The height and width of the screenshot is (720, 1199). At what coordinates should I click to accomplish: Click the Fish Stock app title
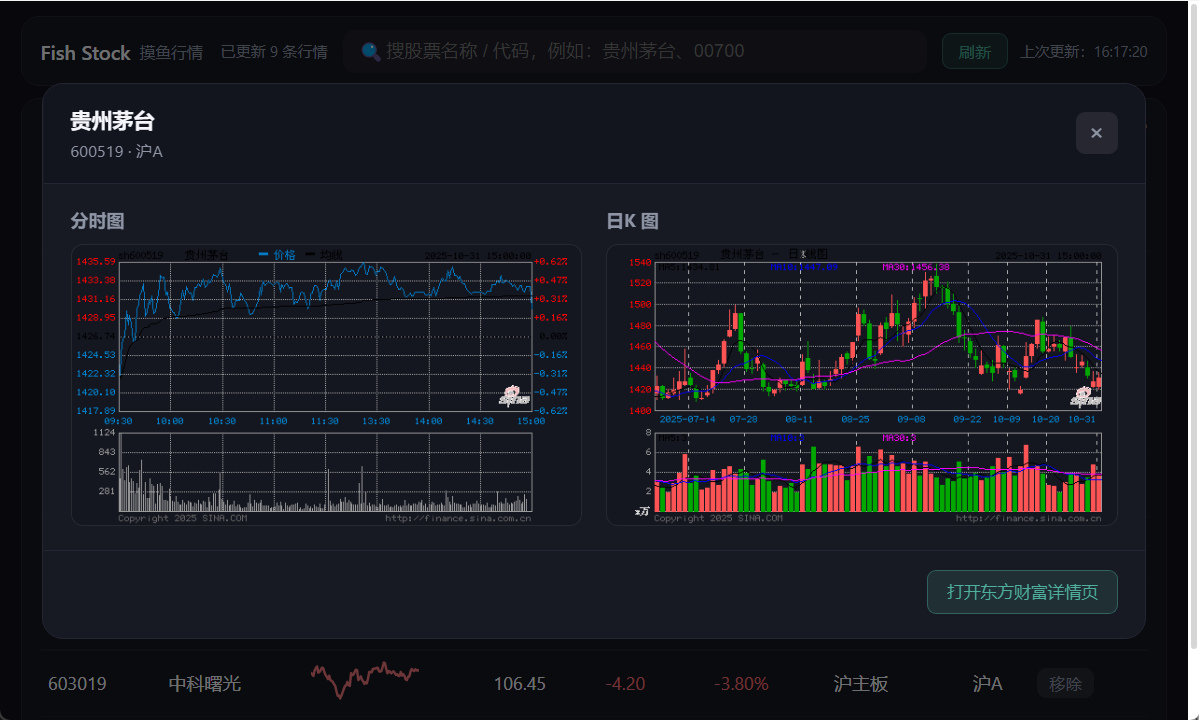click(x=85, y=53)
